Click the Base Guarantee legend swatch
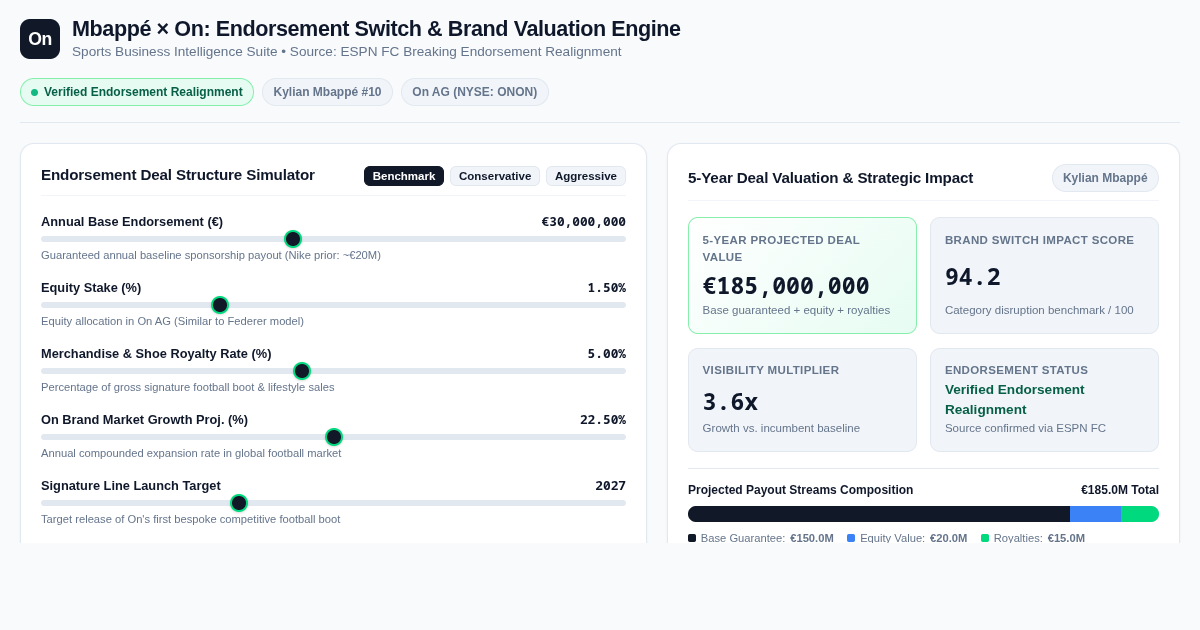The height and width of the screenshot is (630, 1200). click(x=692, y=538)
